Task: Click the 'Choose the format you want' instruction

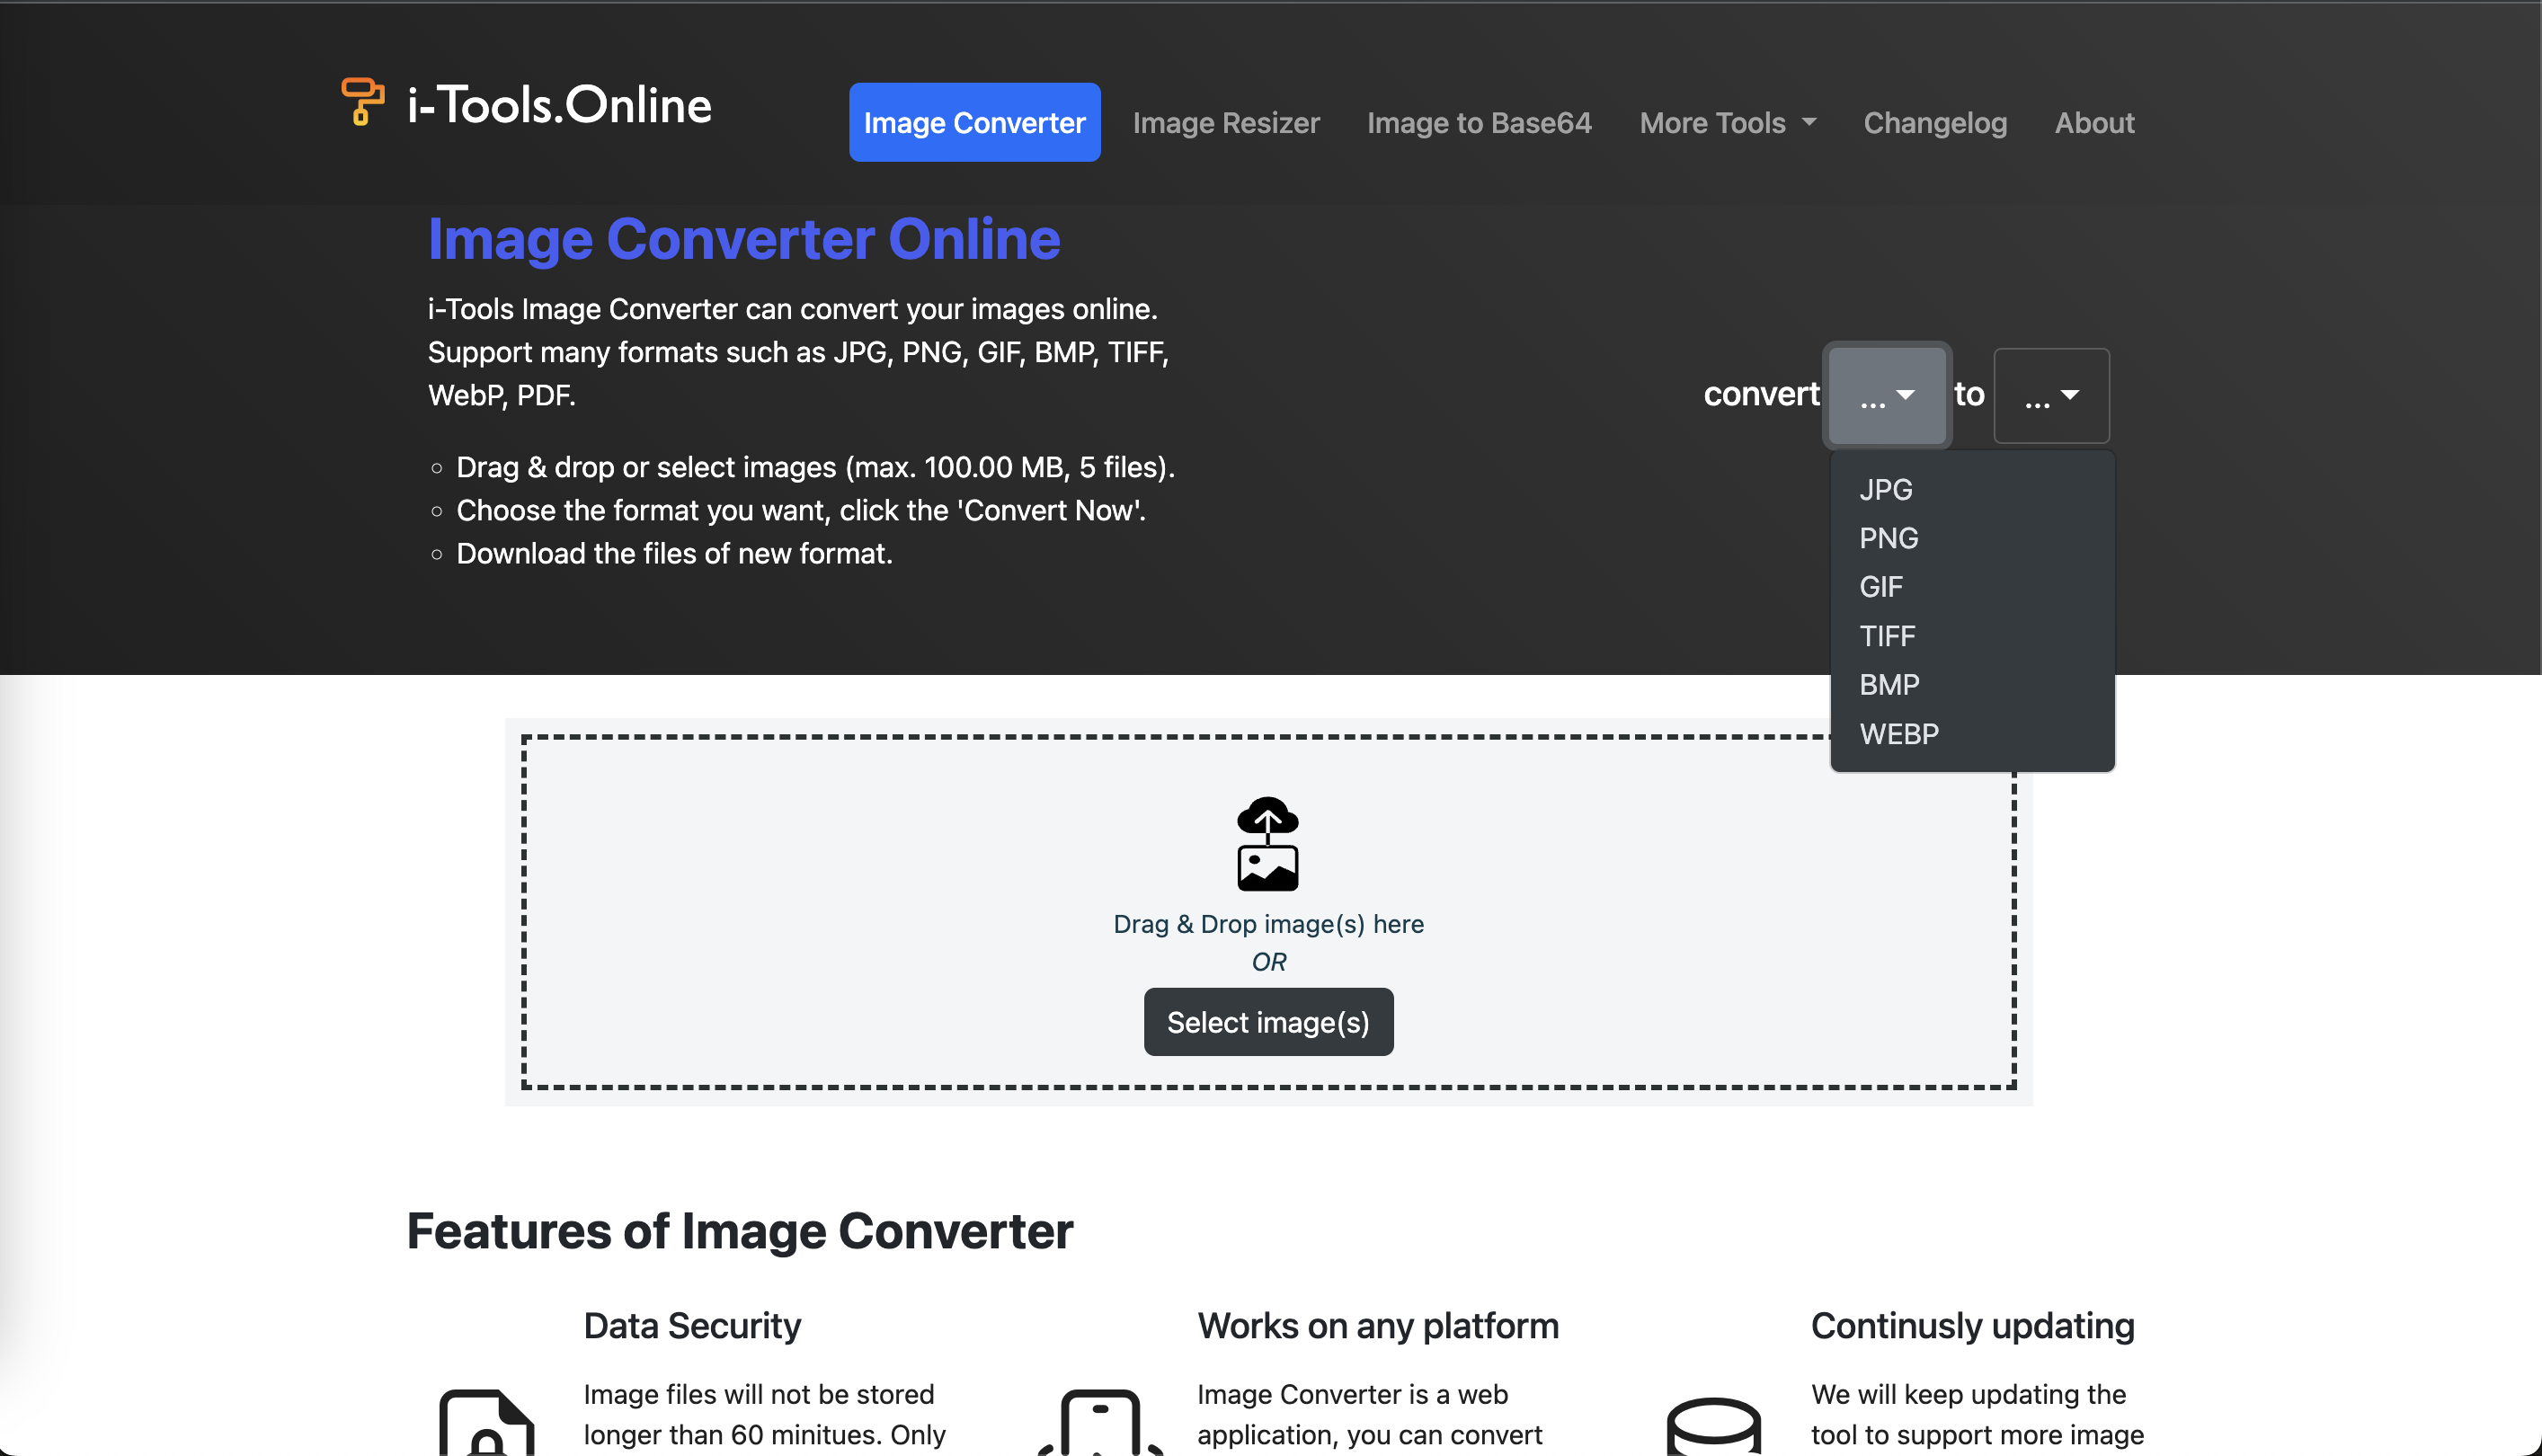Action: tap(801, 511)
